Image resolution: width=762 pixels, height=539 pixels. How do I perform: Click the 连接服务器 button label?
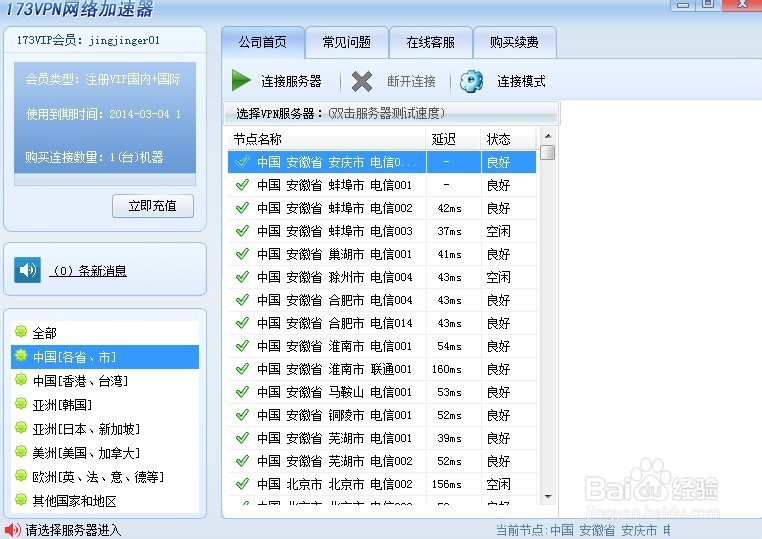point(291,81)
